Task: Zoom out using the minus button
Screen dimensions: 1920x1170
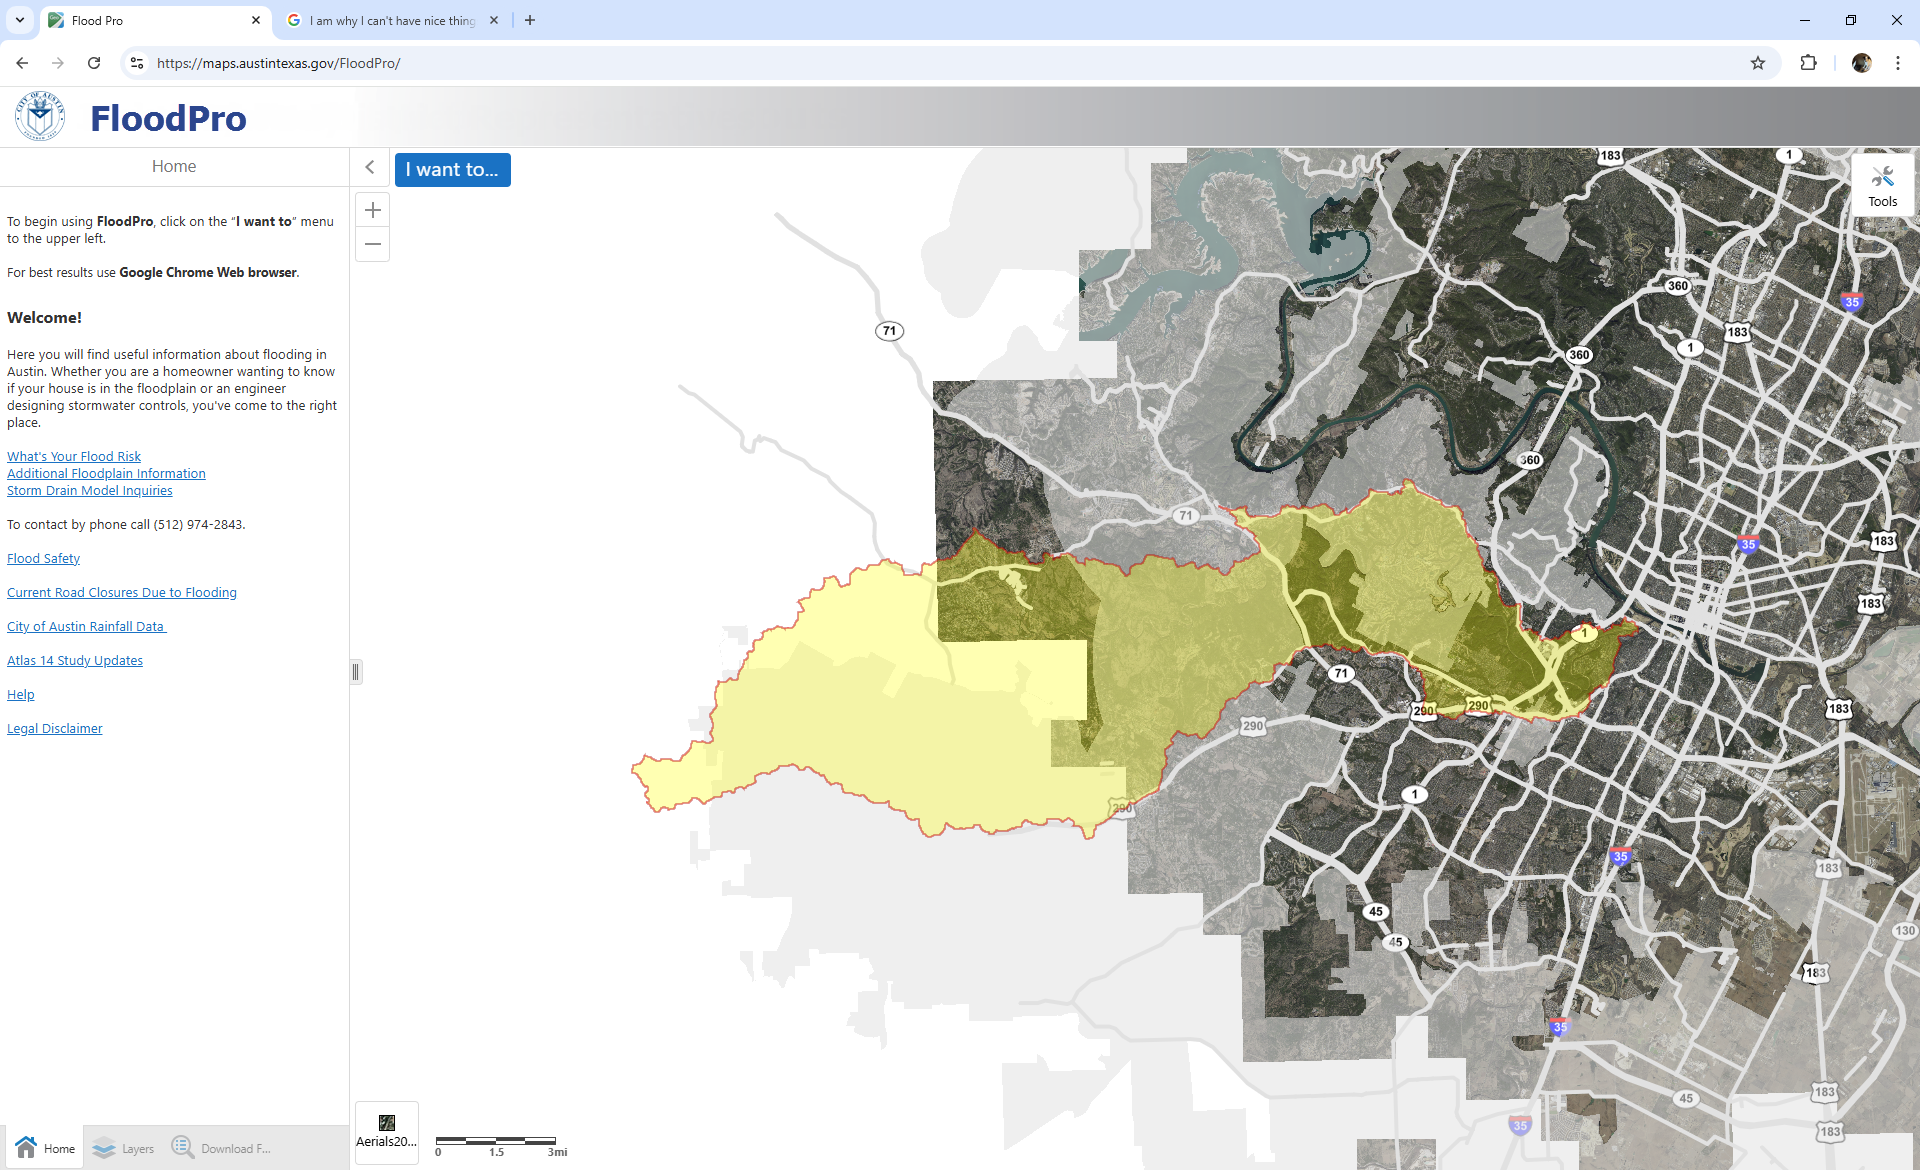Action: click(373, 244)
